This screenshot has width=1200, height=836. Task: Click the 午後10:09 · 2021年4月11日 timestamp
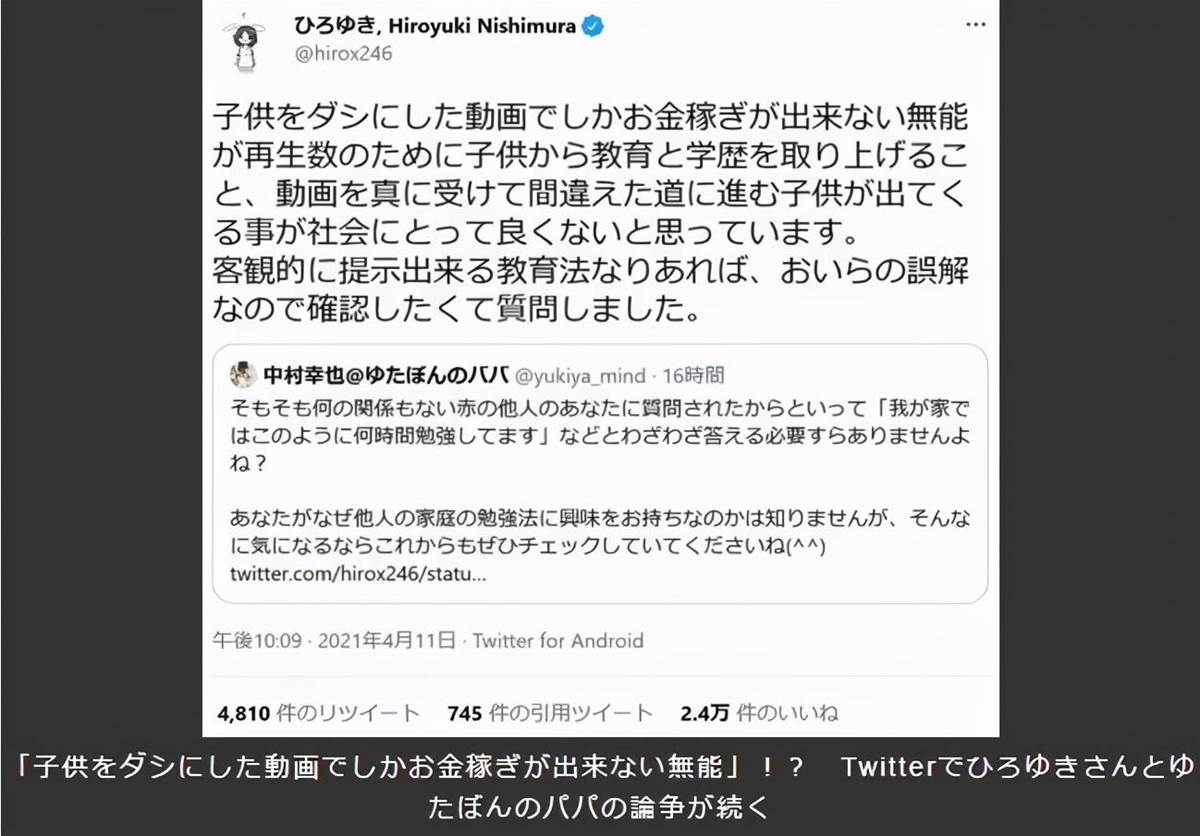click(334, 641)
